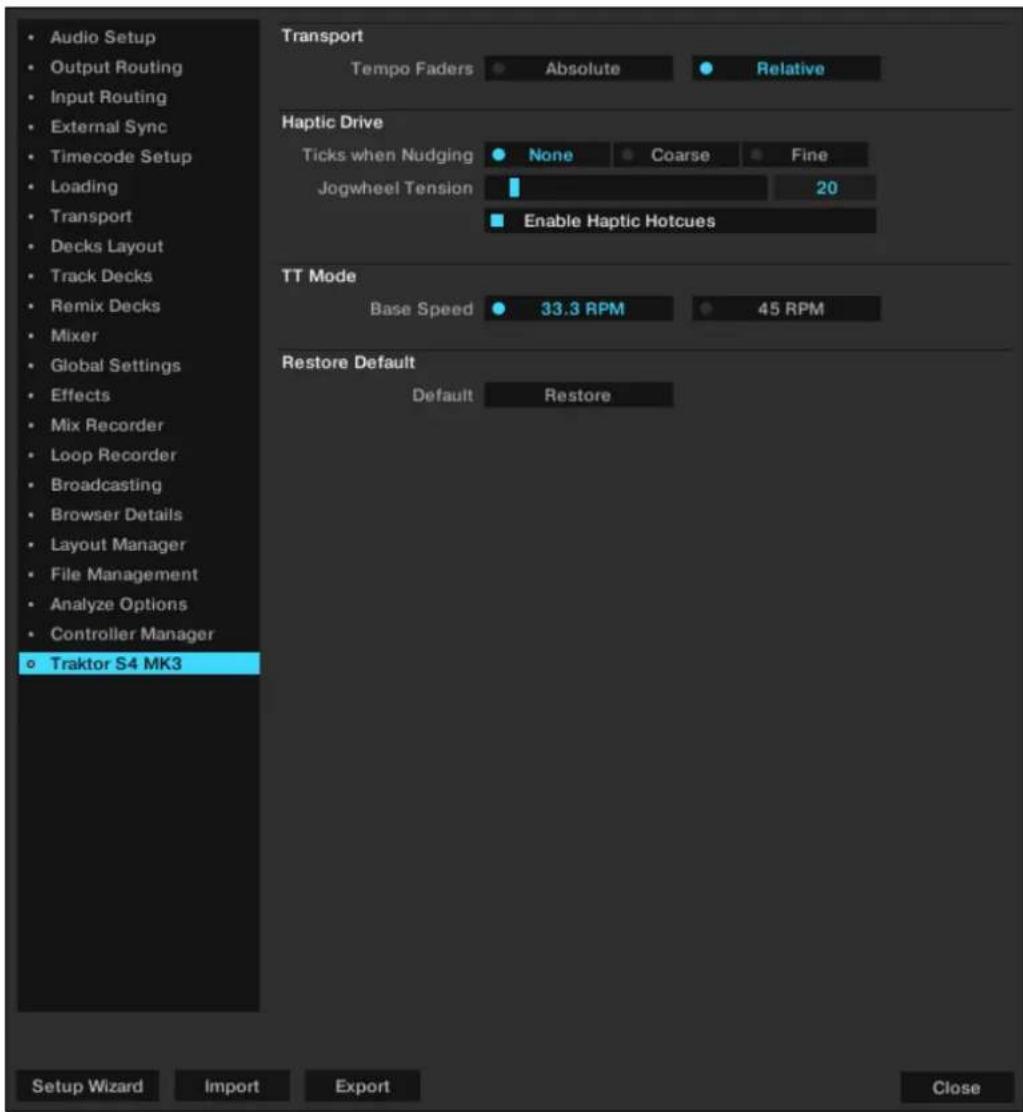1023x1112 pixels.
Task: Select Browser Details category
Action: [138, 514]
